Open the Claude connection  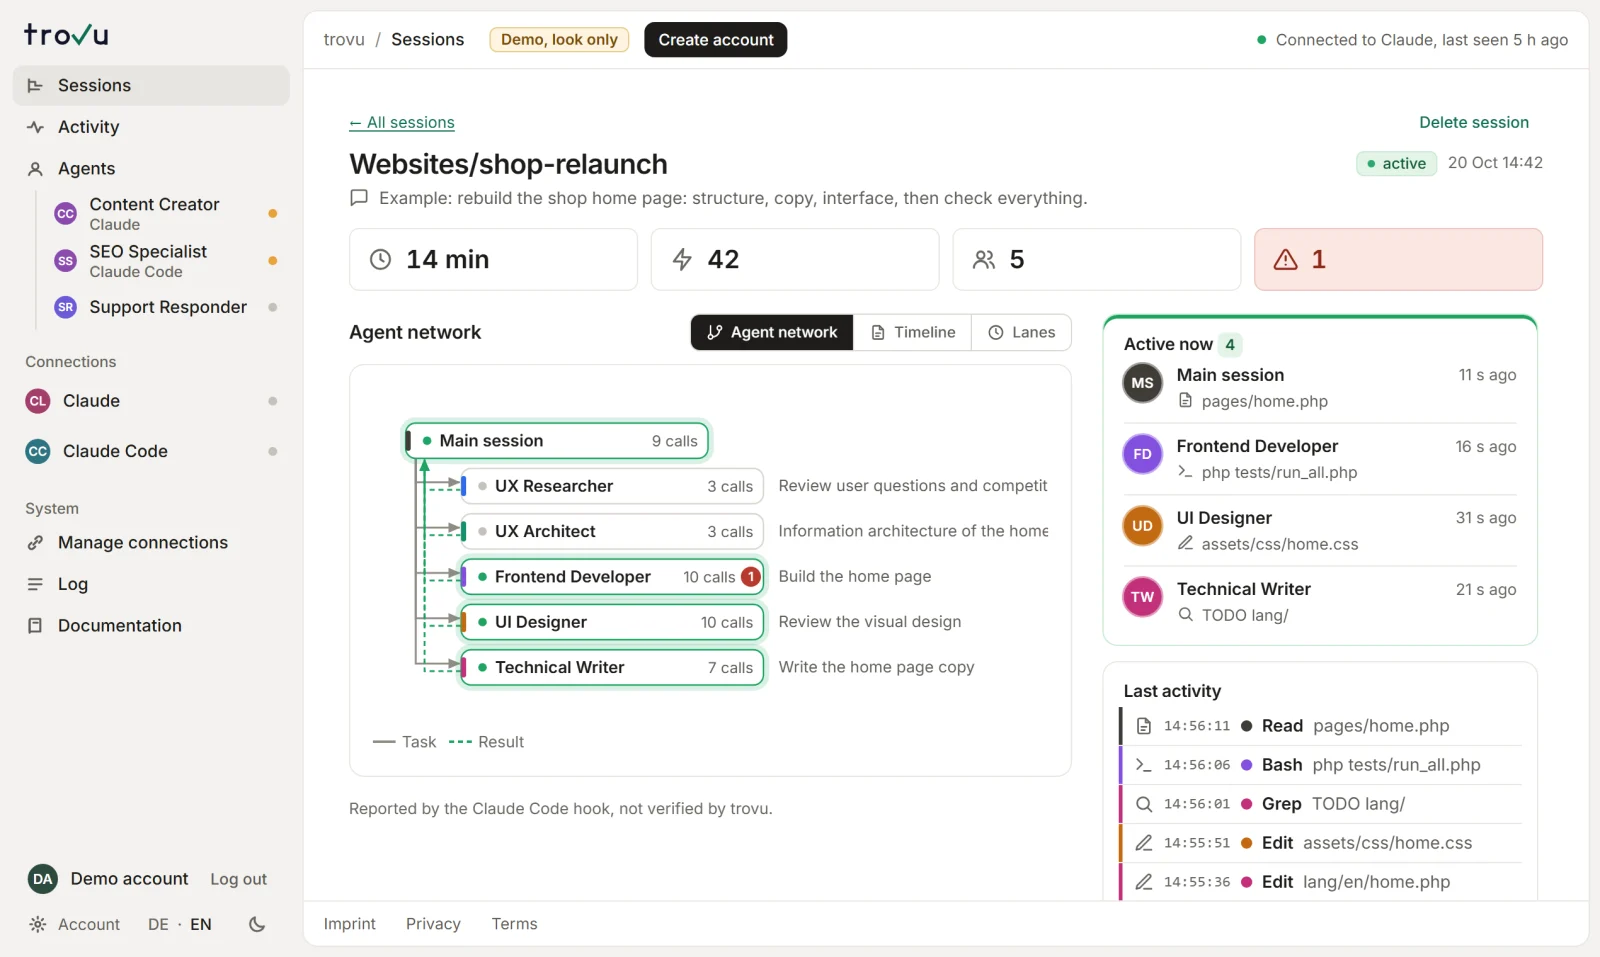pyautogui.click(x=151, y=401)
